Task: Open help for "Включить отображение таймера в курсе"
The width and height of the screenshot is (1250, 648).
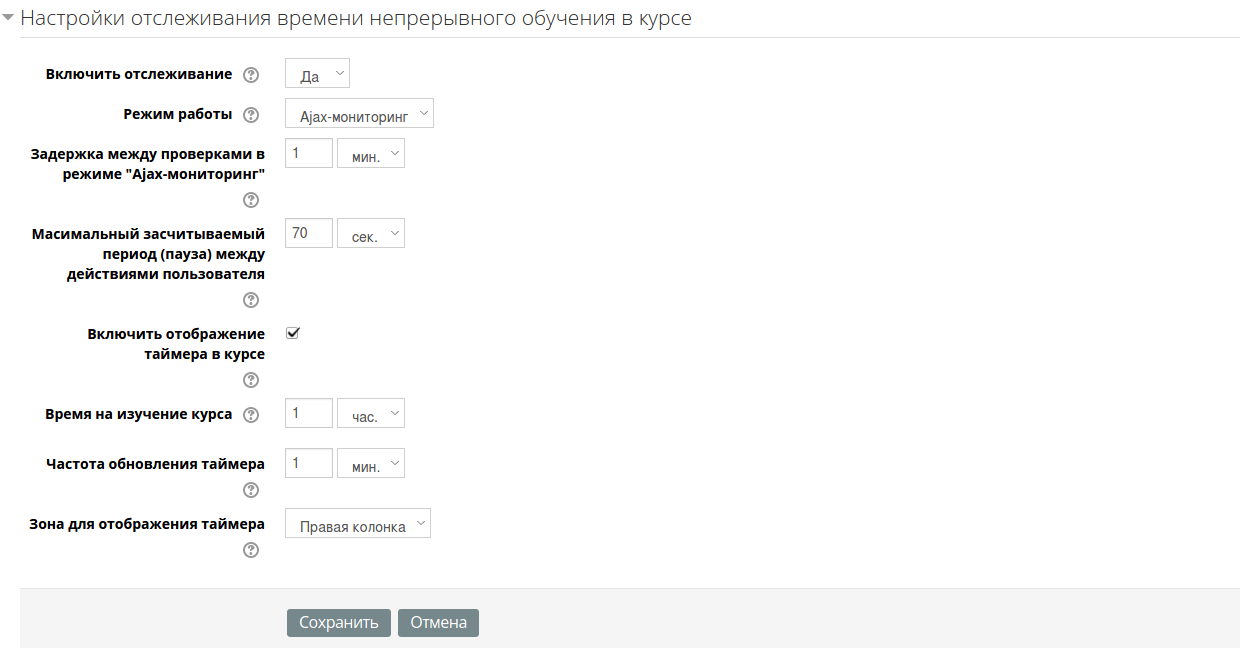Action: pos(251,380)
